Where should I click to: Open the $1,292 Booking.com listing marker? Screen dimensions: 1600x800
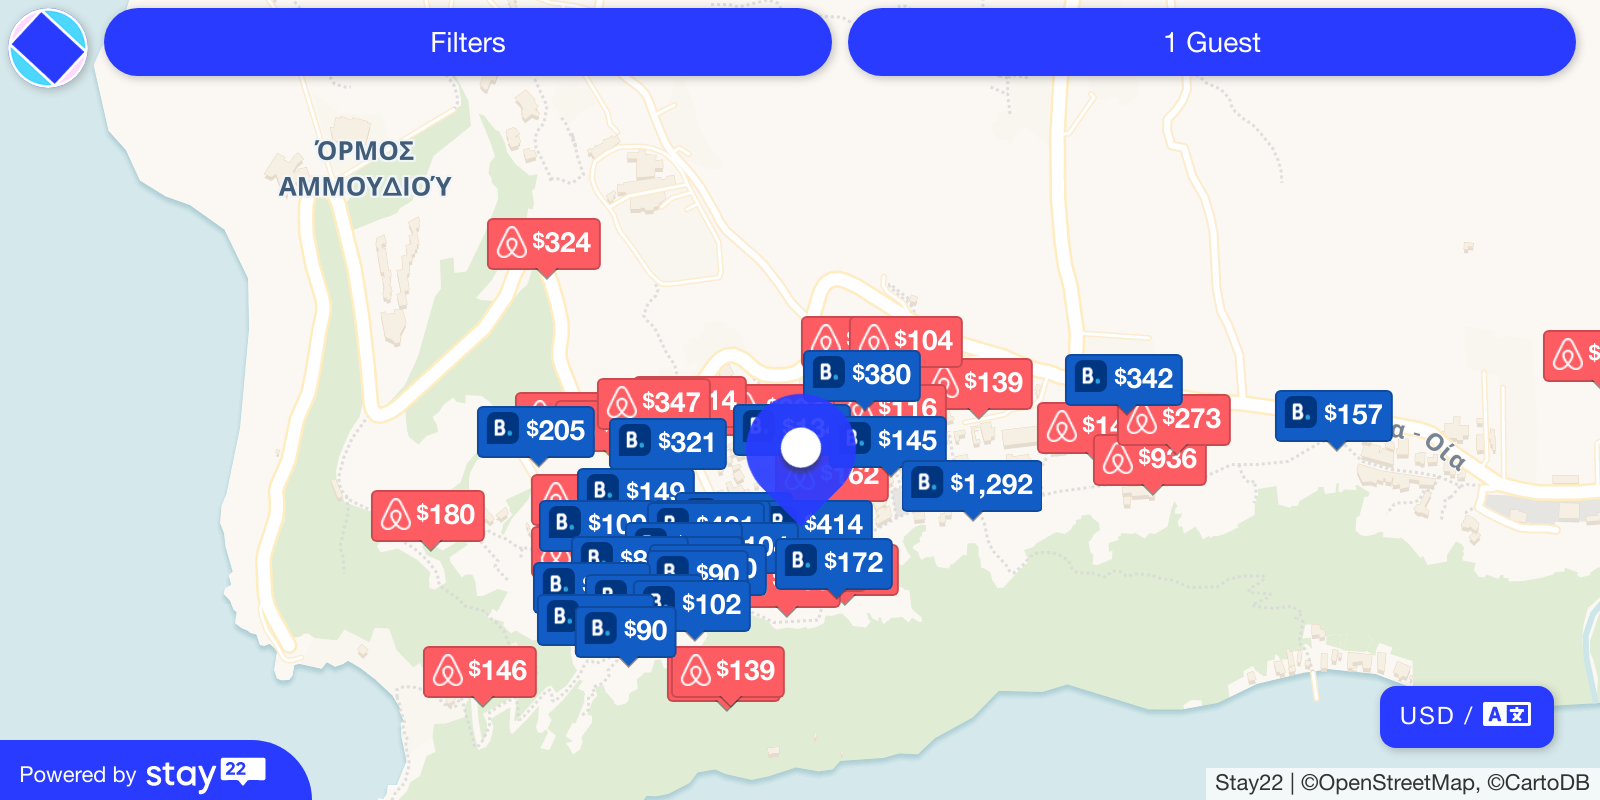pos(972,485)
